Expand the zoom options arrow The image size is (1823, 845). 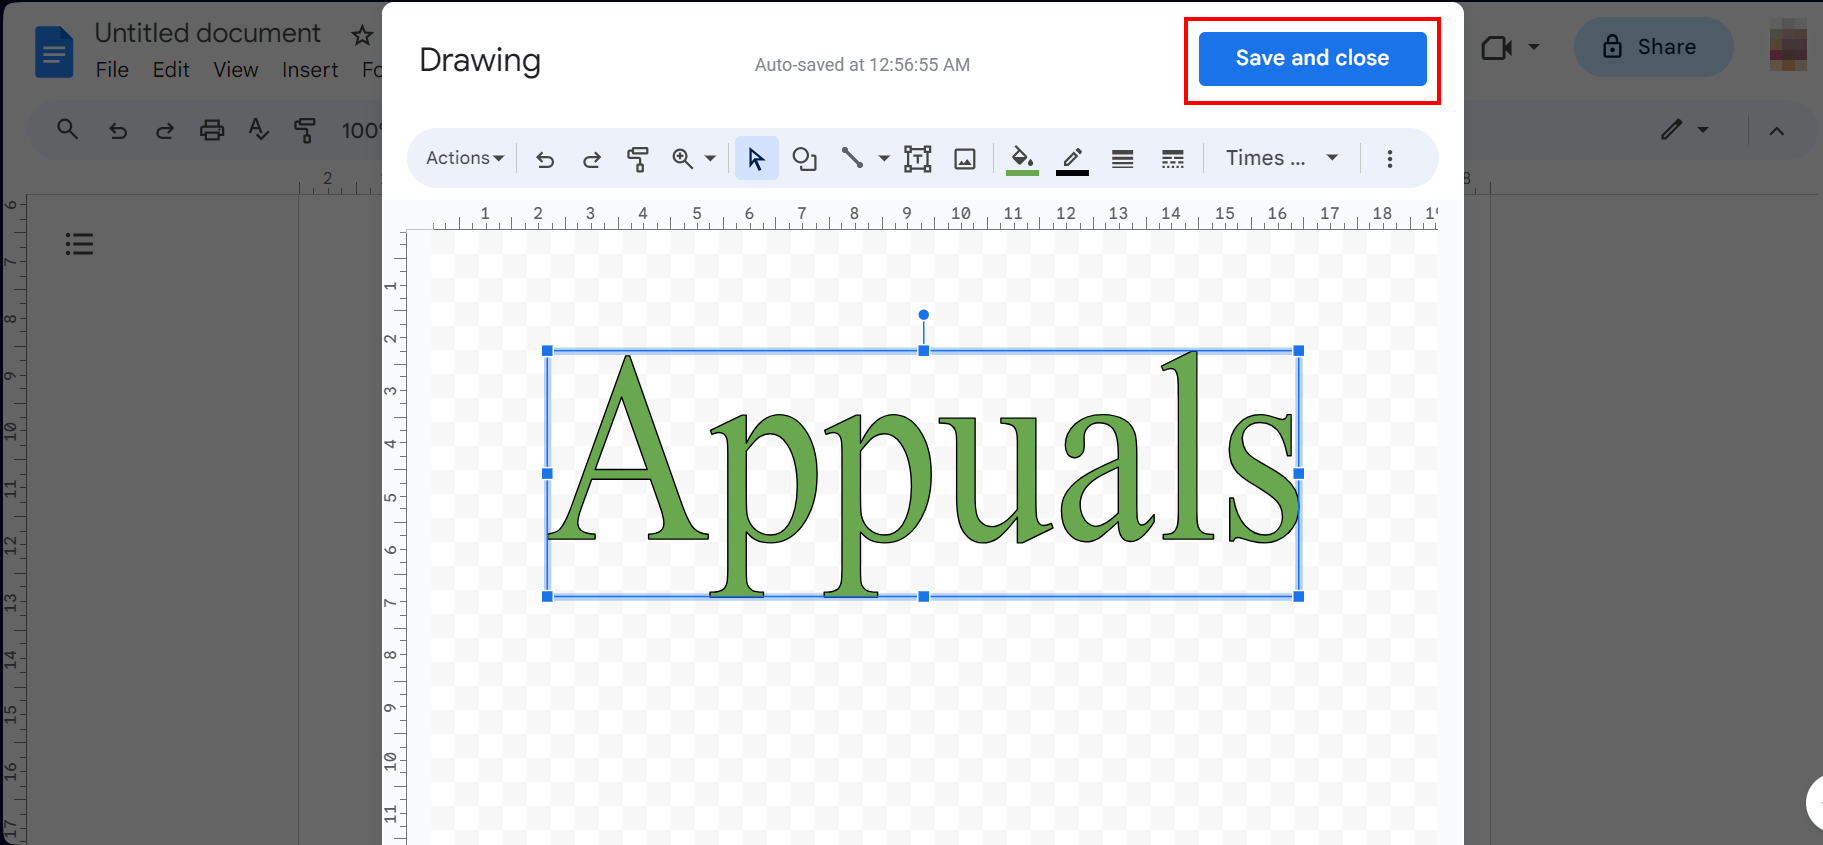coord(710,159)
